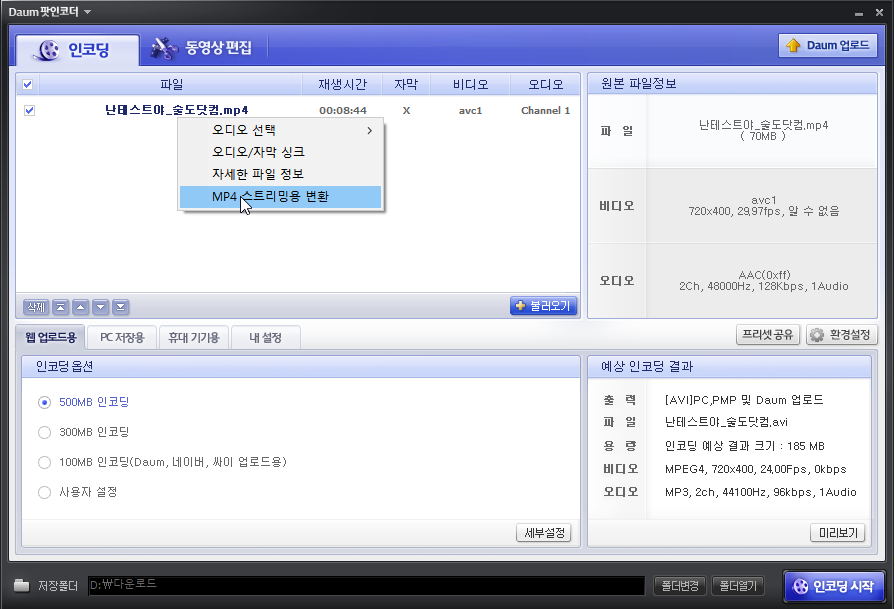Image resolution: width=895 pixels, height=609 pixels.
Task: Move file to bottom with the last arrow icon
Action: click(x=120, y=307)
